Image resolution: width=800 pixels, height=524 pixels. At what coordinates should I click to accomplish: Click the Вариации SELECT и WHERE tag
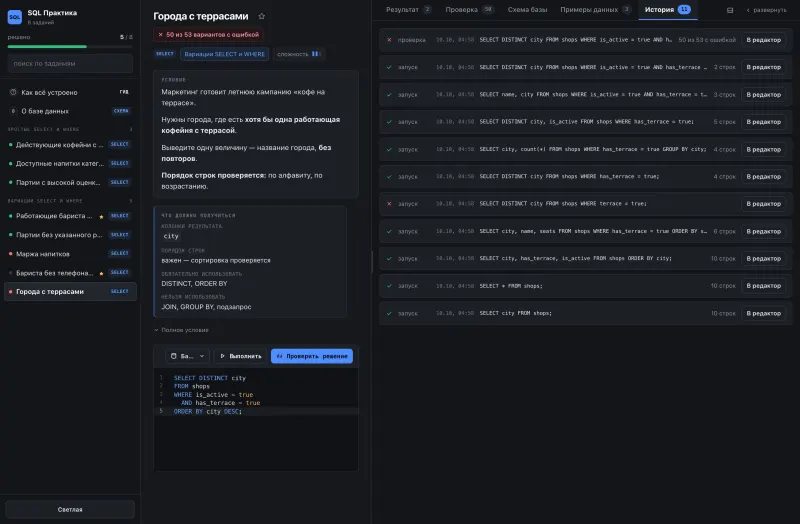coord(224,54)
